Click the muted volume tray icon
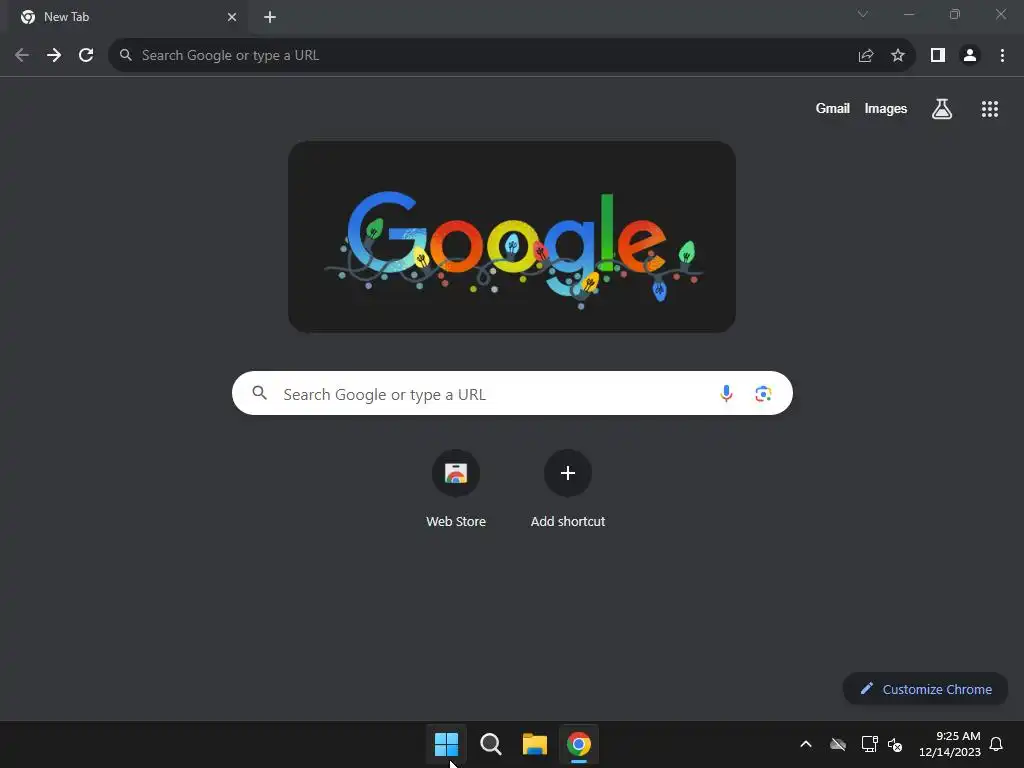This screenshot has height=768, width=1024. point(895,744)
